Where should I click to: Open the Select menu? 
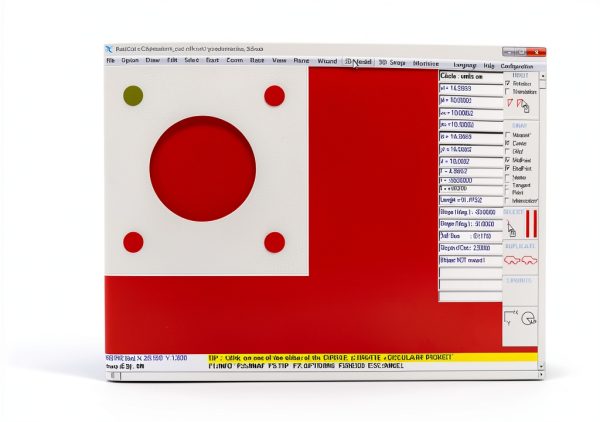[x=191, y=60]
